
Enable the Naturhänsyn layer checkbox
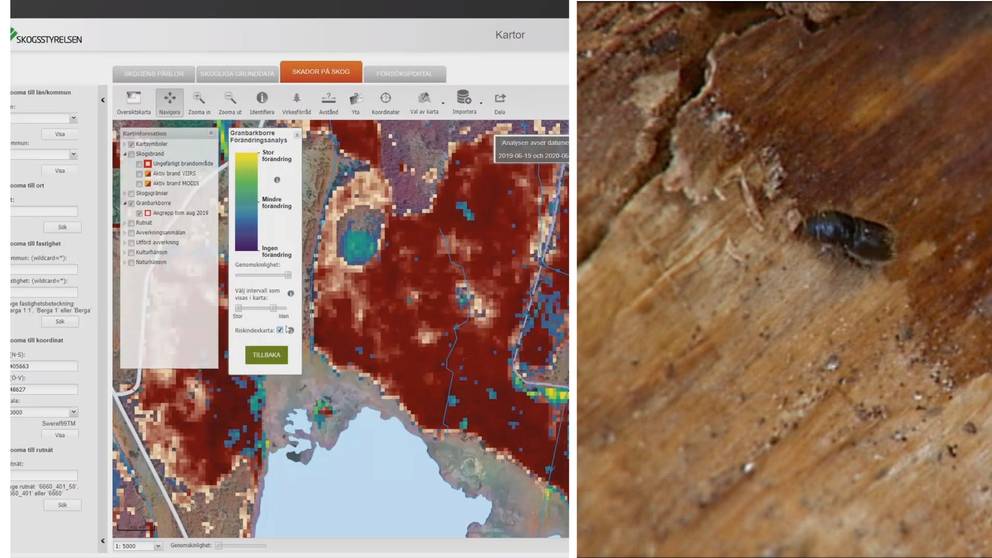[131, 262]
